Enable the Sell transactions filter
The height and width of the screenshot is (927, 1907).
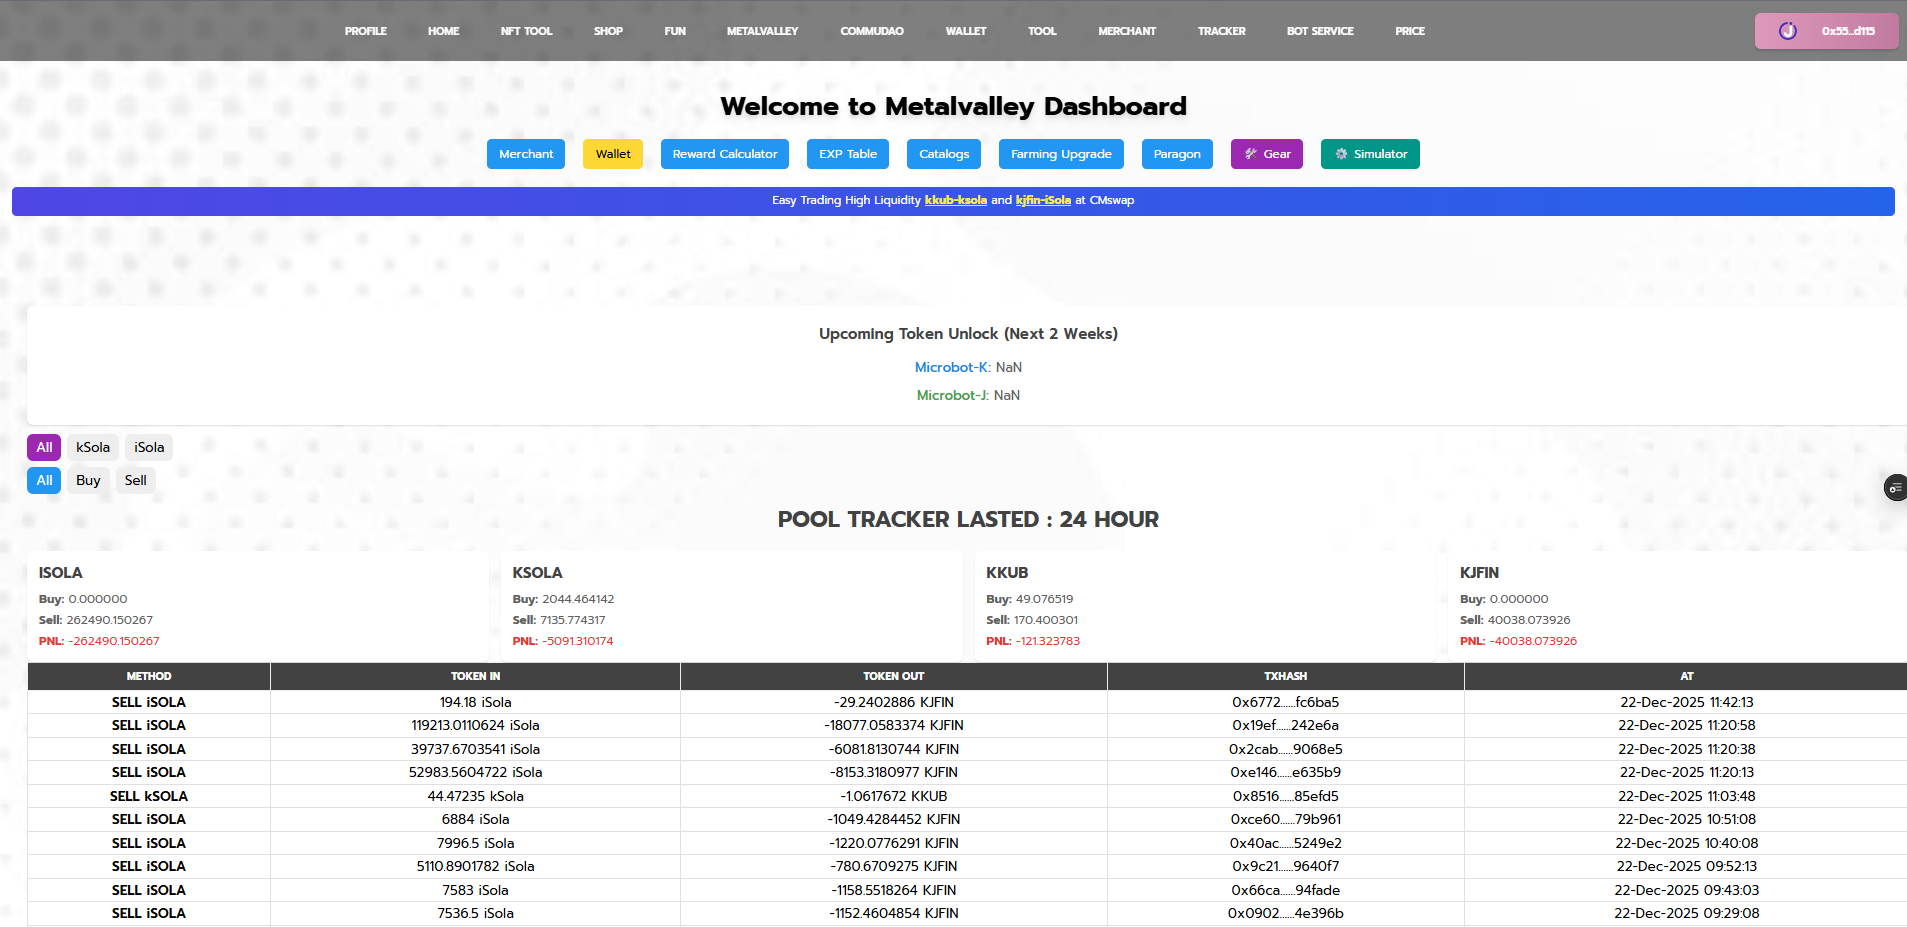[134, 480]
